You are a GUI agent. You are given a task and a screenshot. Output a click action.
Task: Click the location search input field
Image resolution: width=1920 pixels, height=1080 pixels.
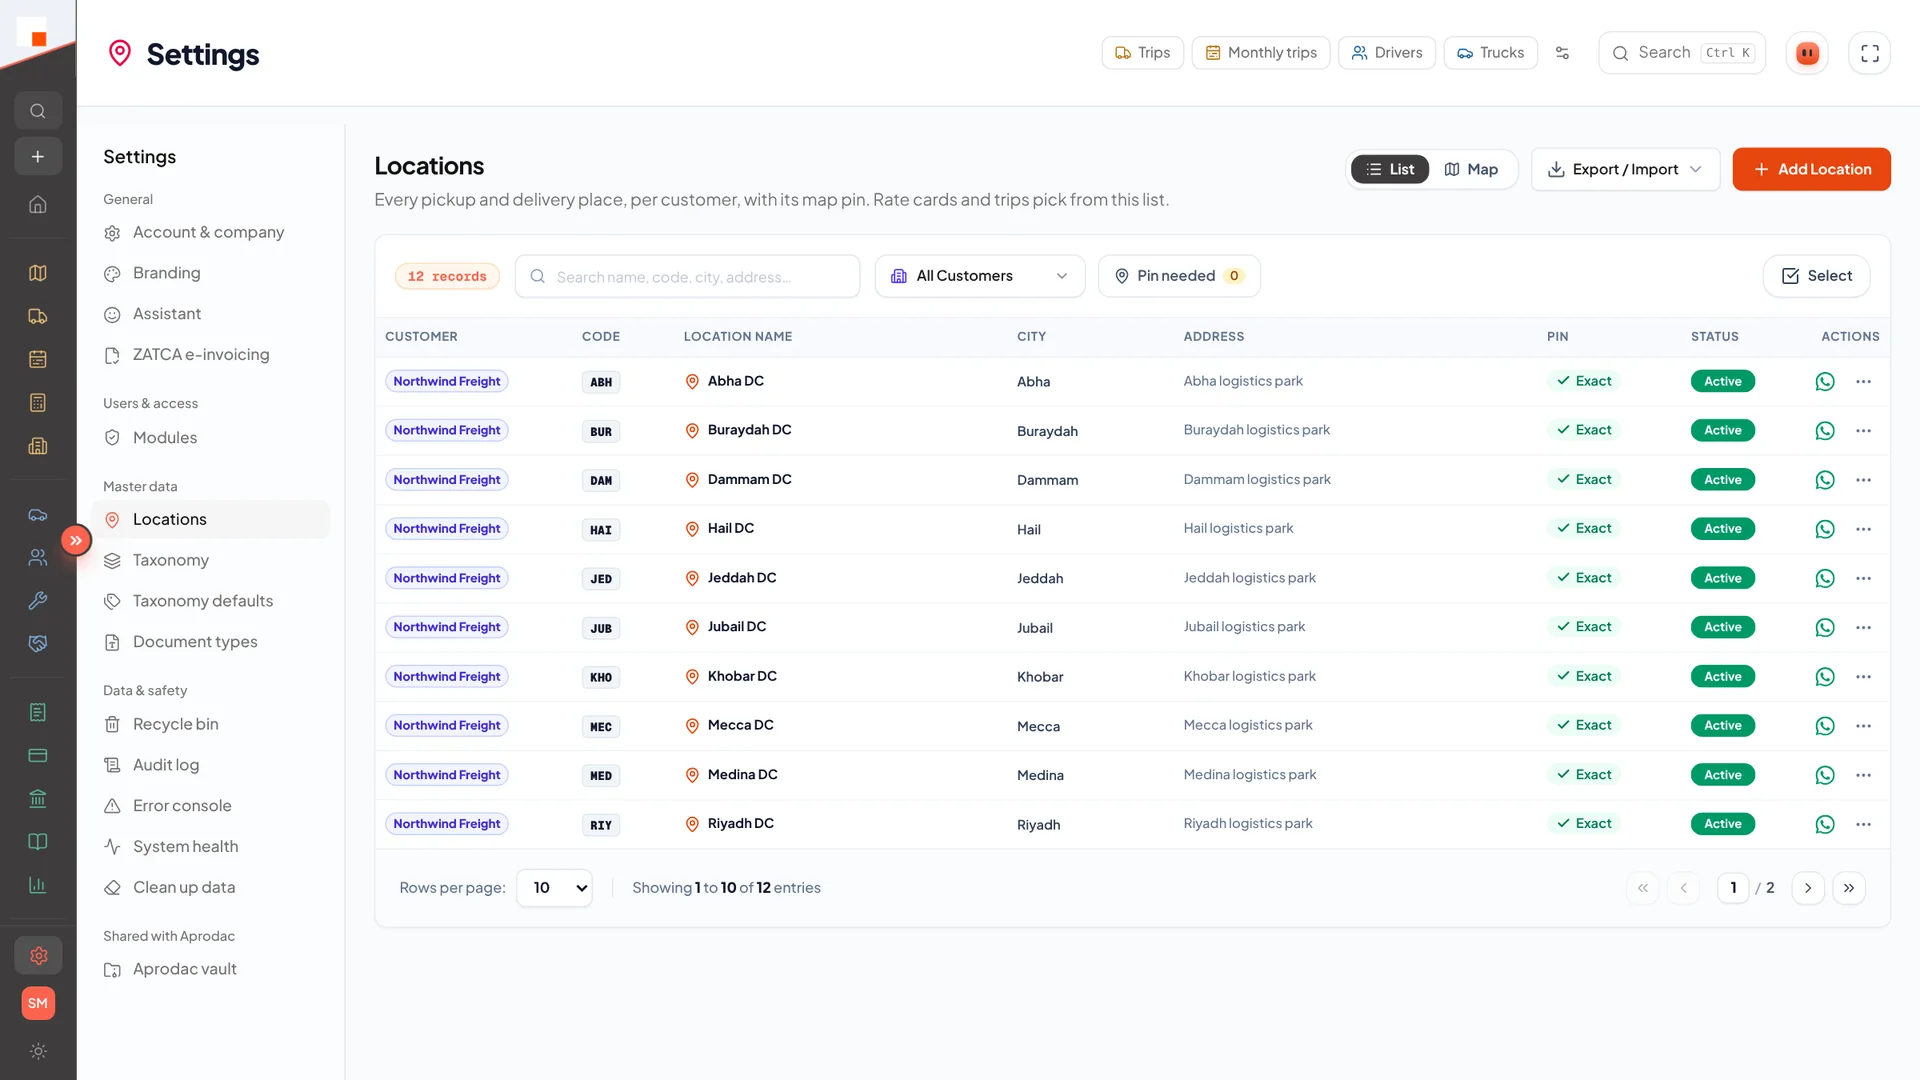click(x=688, y=276)
